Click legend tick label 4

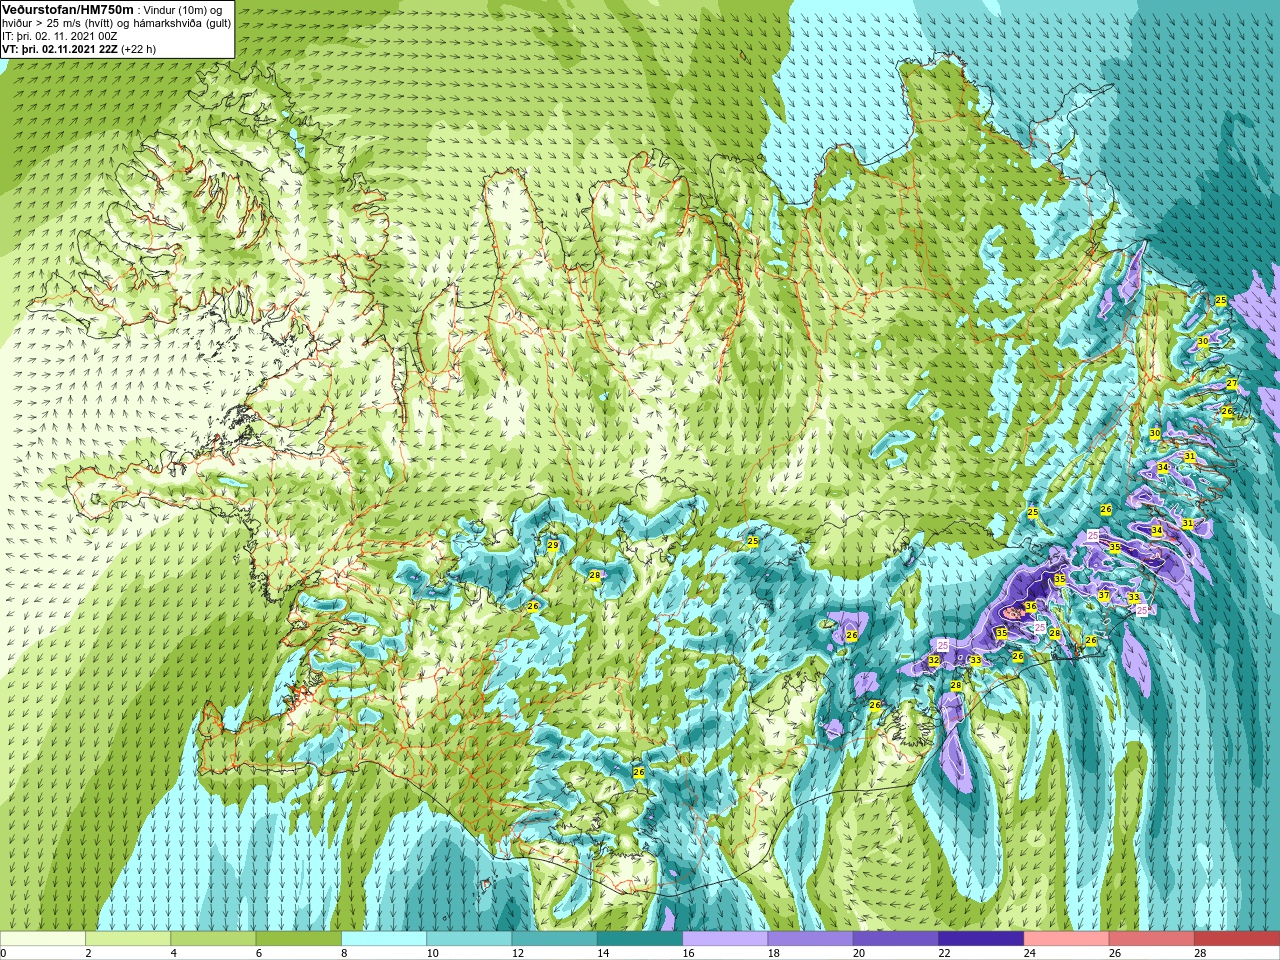[173, 953]
